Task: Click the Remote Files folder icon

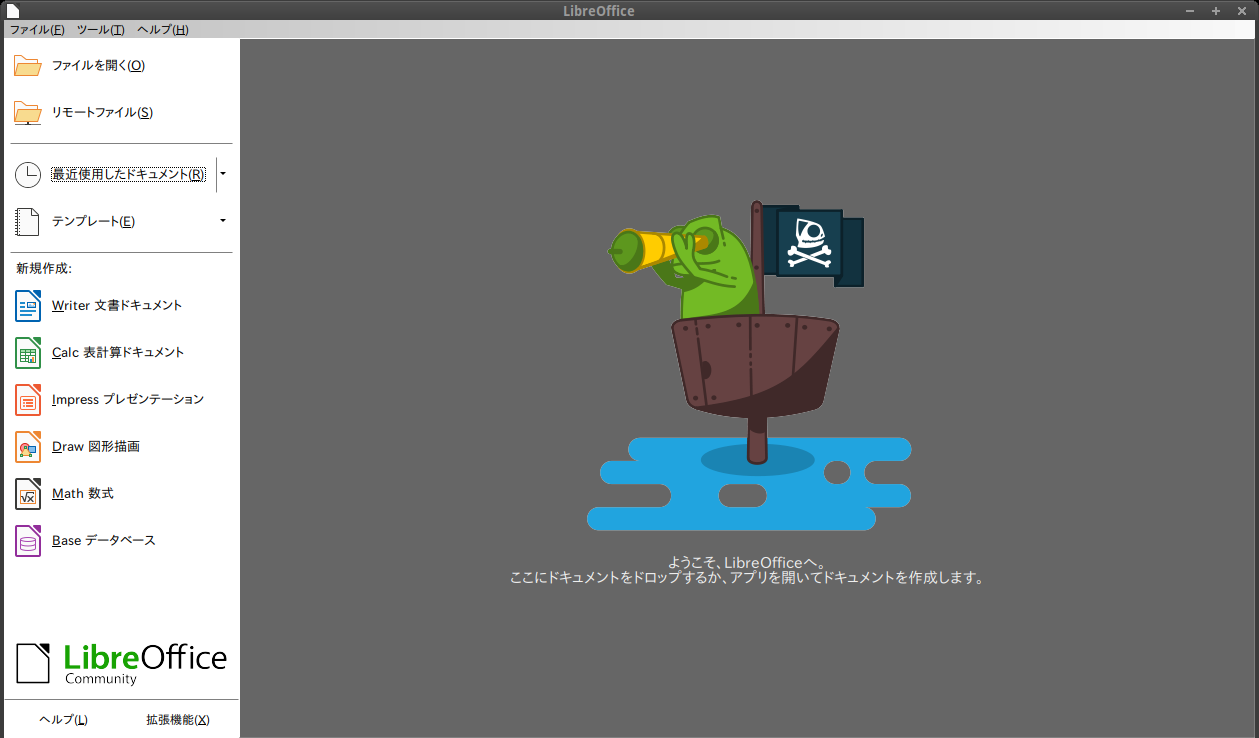Action: pos(28,113)
